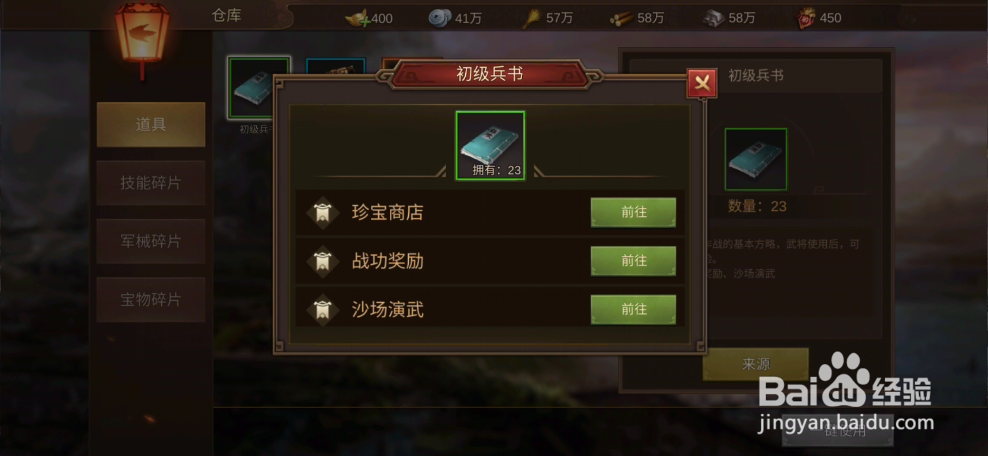Open the 宝物碎片 tab

click(x=151, y=300)
